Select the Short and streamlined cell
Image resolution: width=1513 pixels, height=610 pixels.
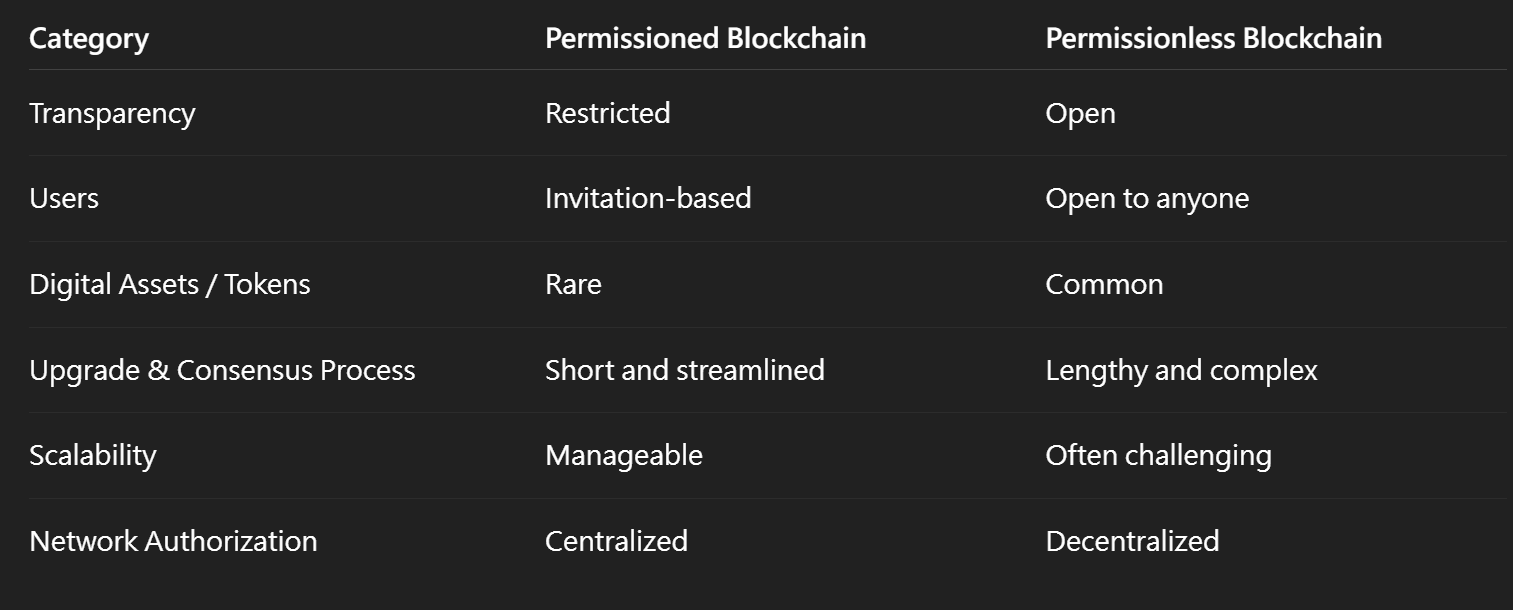pos(685,371)
